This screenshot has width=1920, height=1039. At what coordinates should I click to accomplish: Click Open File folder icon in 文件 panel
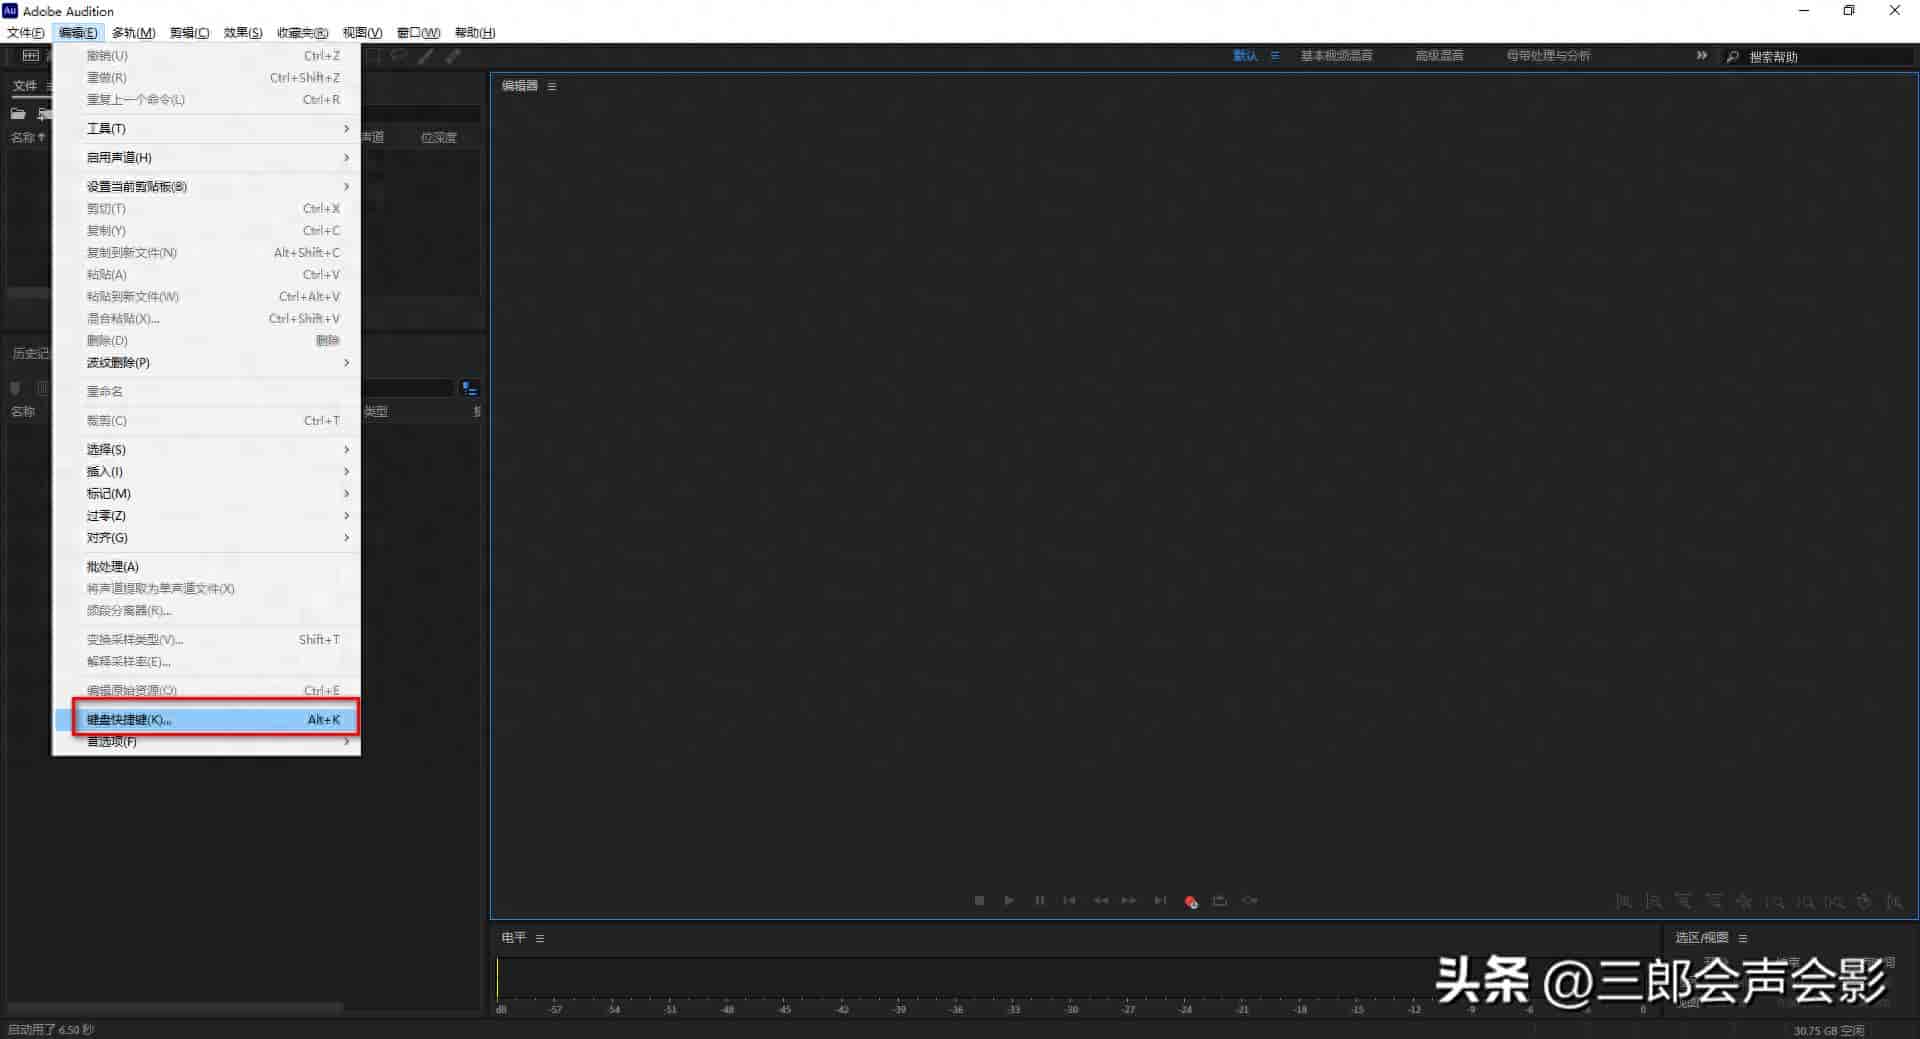(18, 114)
